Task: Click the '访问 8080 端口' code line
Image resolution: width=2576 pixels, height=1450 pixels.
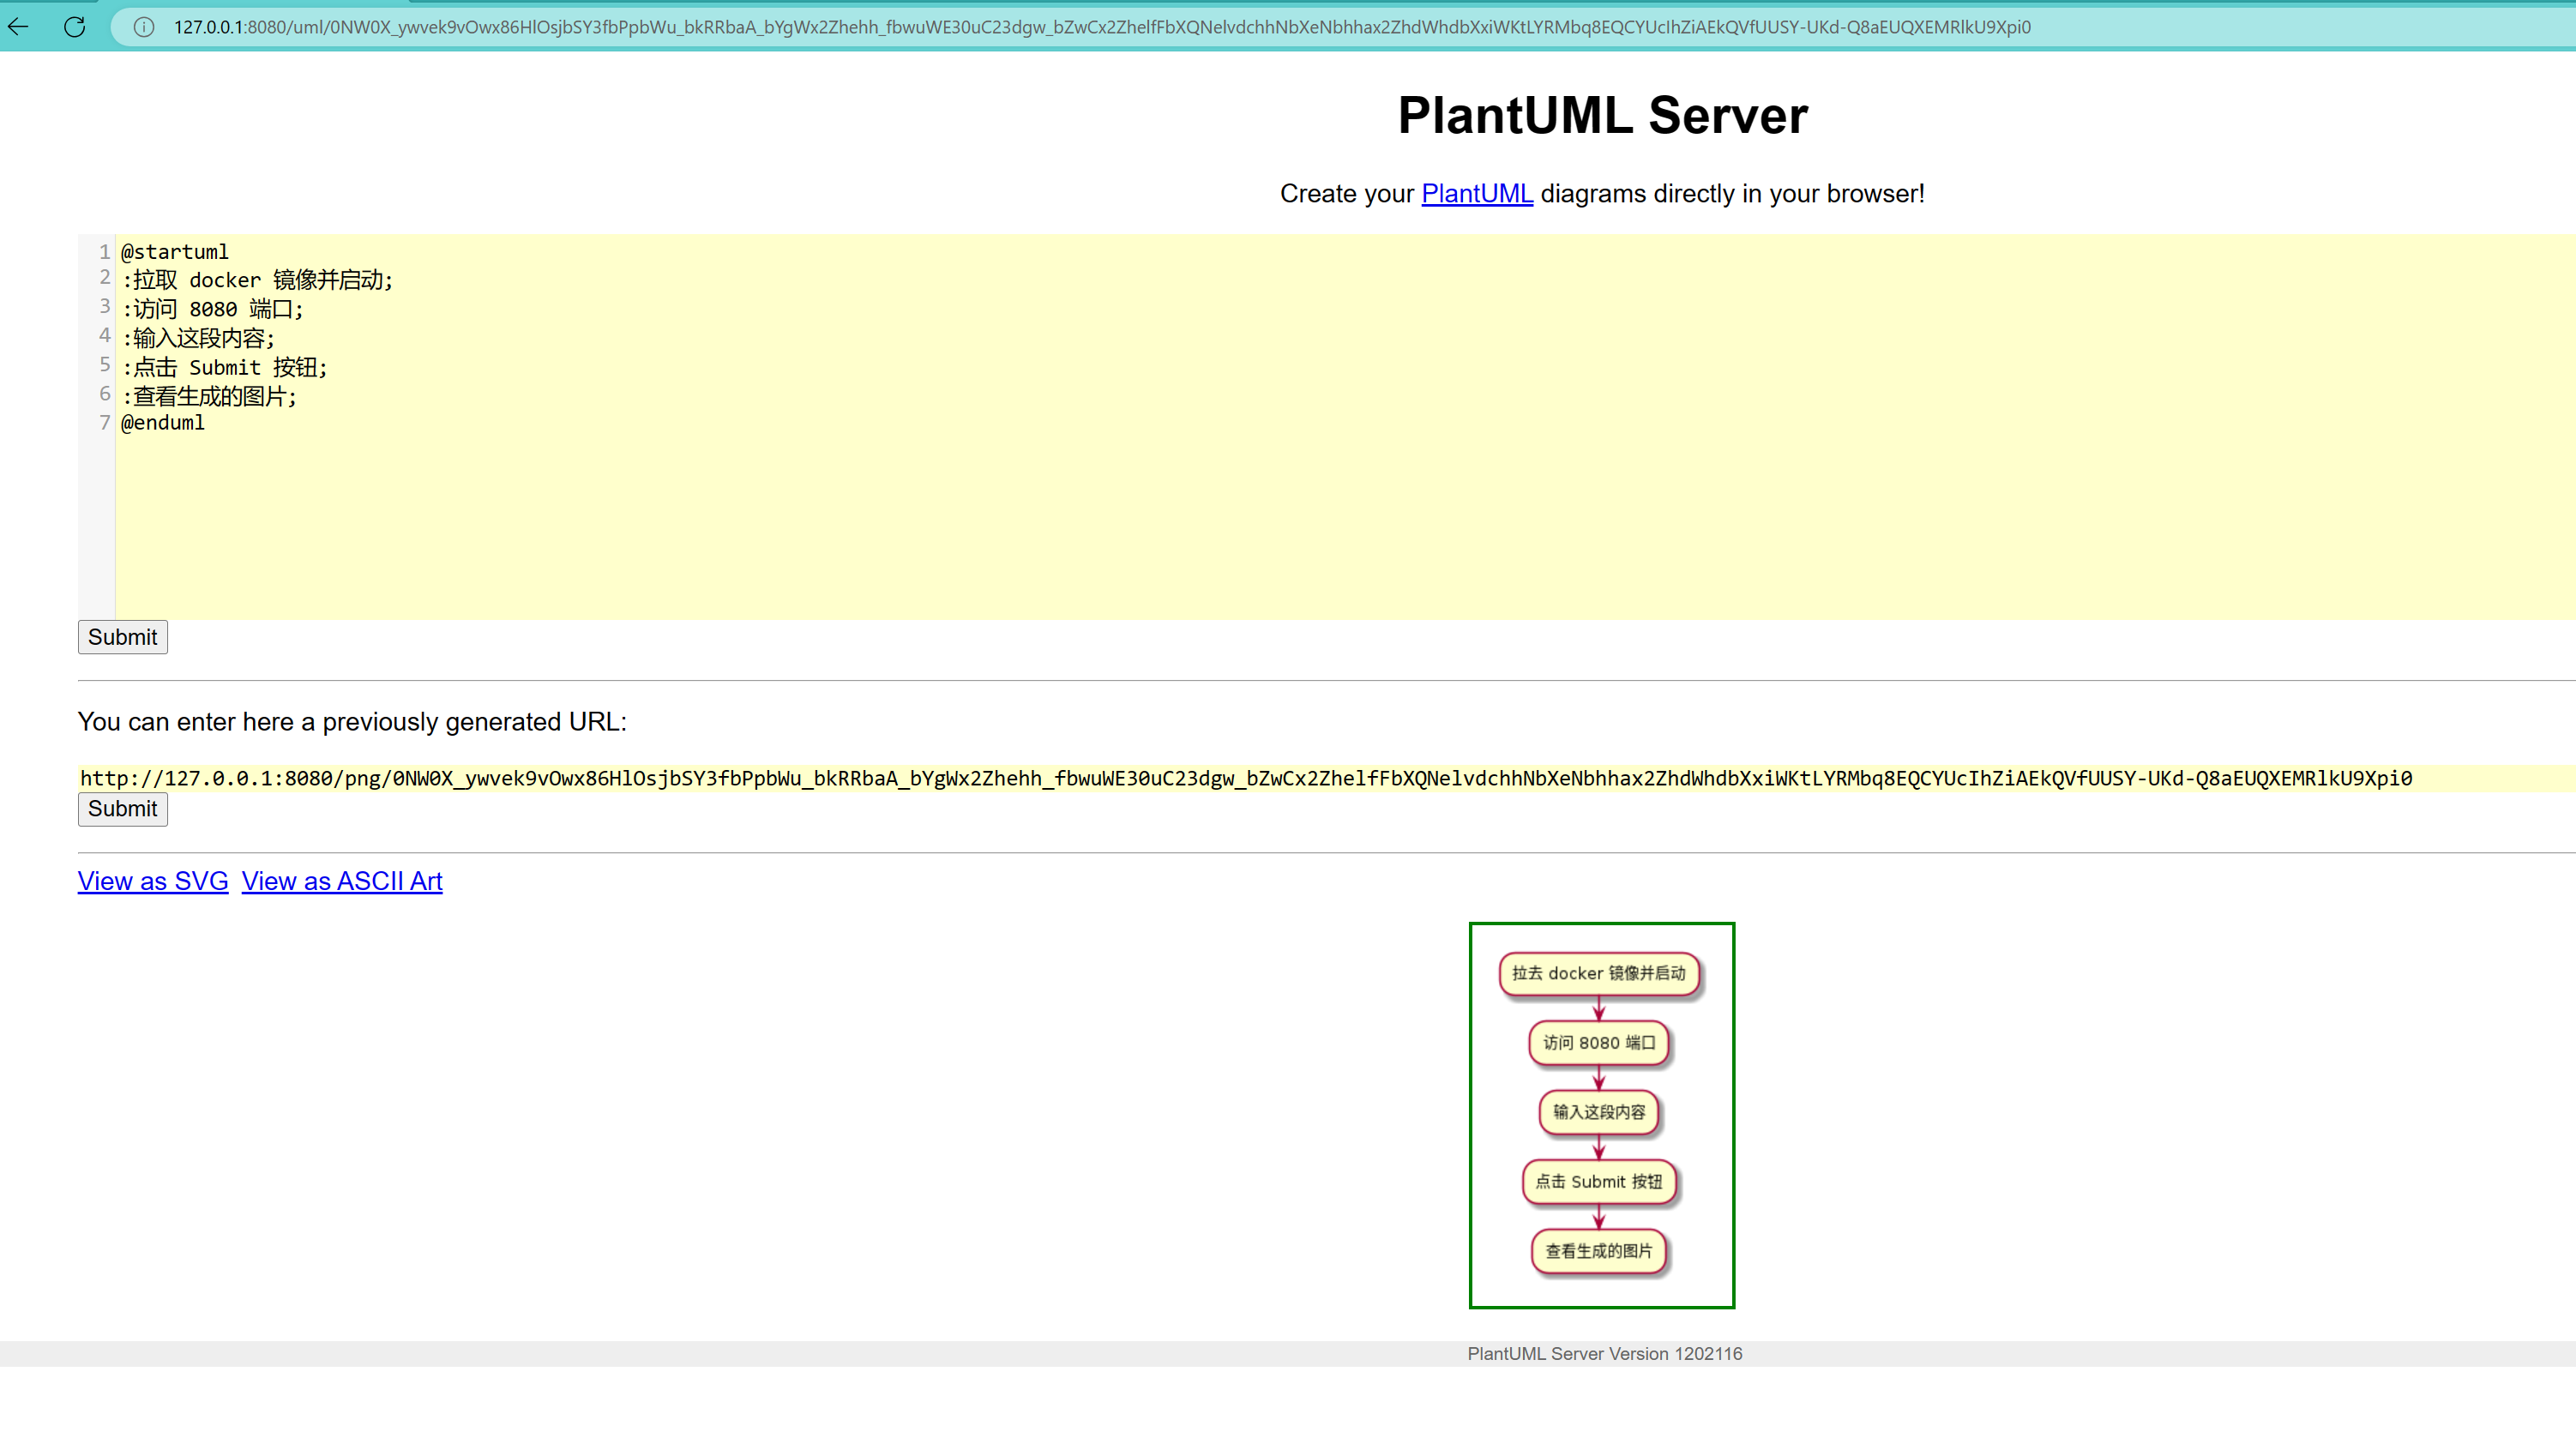Action: [212, 309]
